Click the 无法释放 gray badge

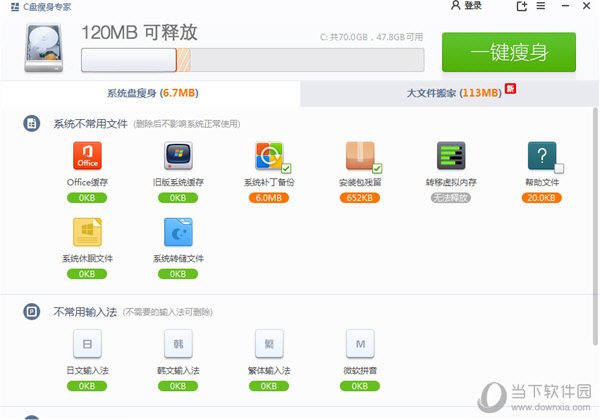450,198
